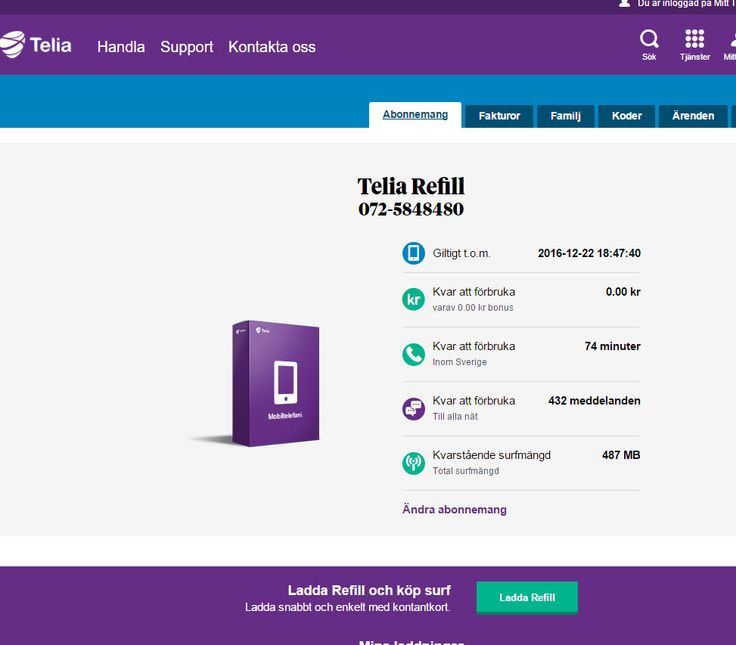Click the purple messages chat icon

coord(414,409)
